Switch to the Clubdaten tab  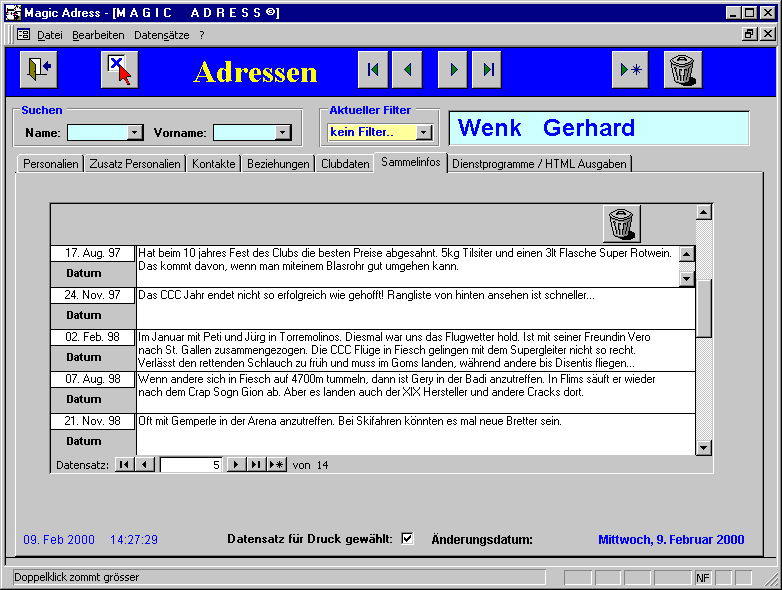(345, 164)
